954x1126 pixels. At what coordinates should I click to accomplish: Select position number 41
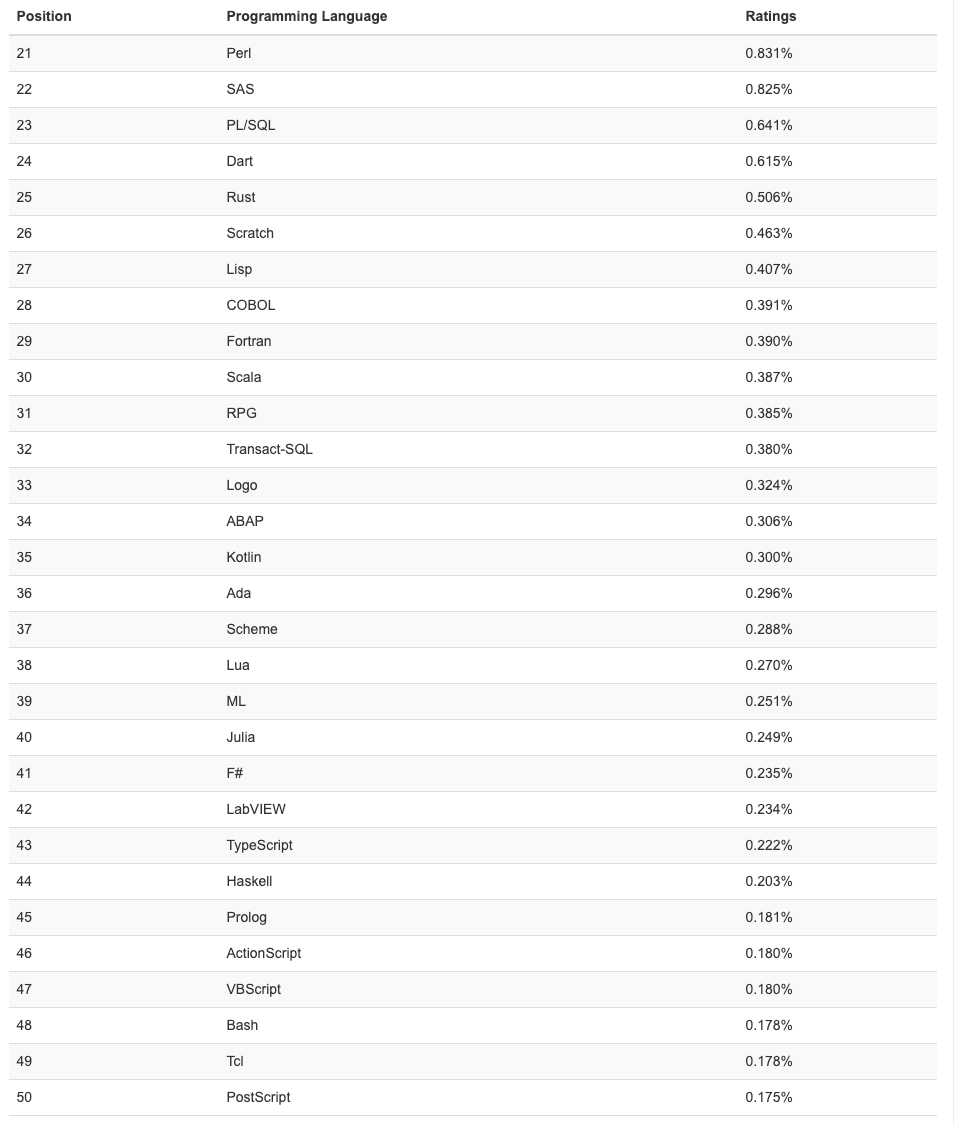(24, 773)
